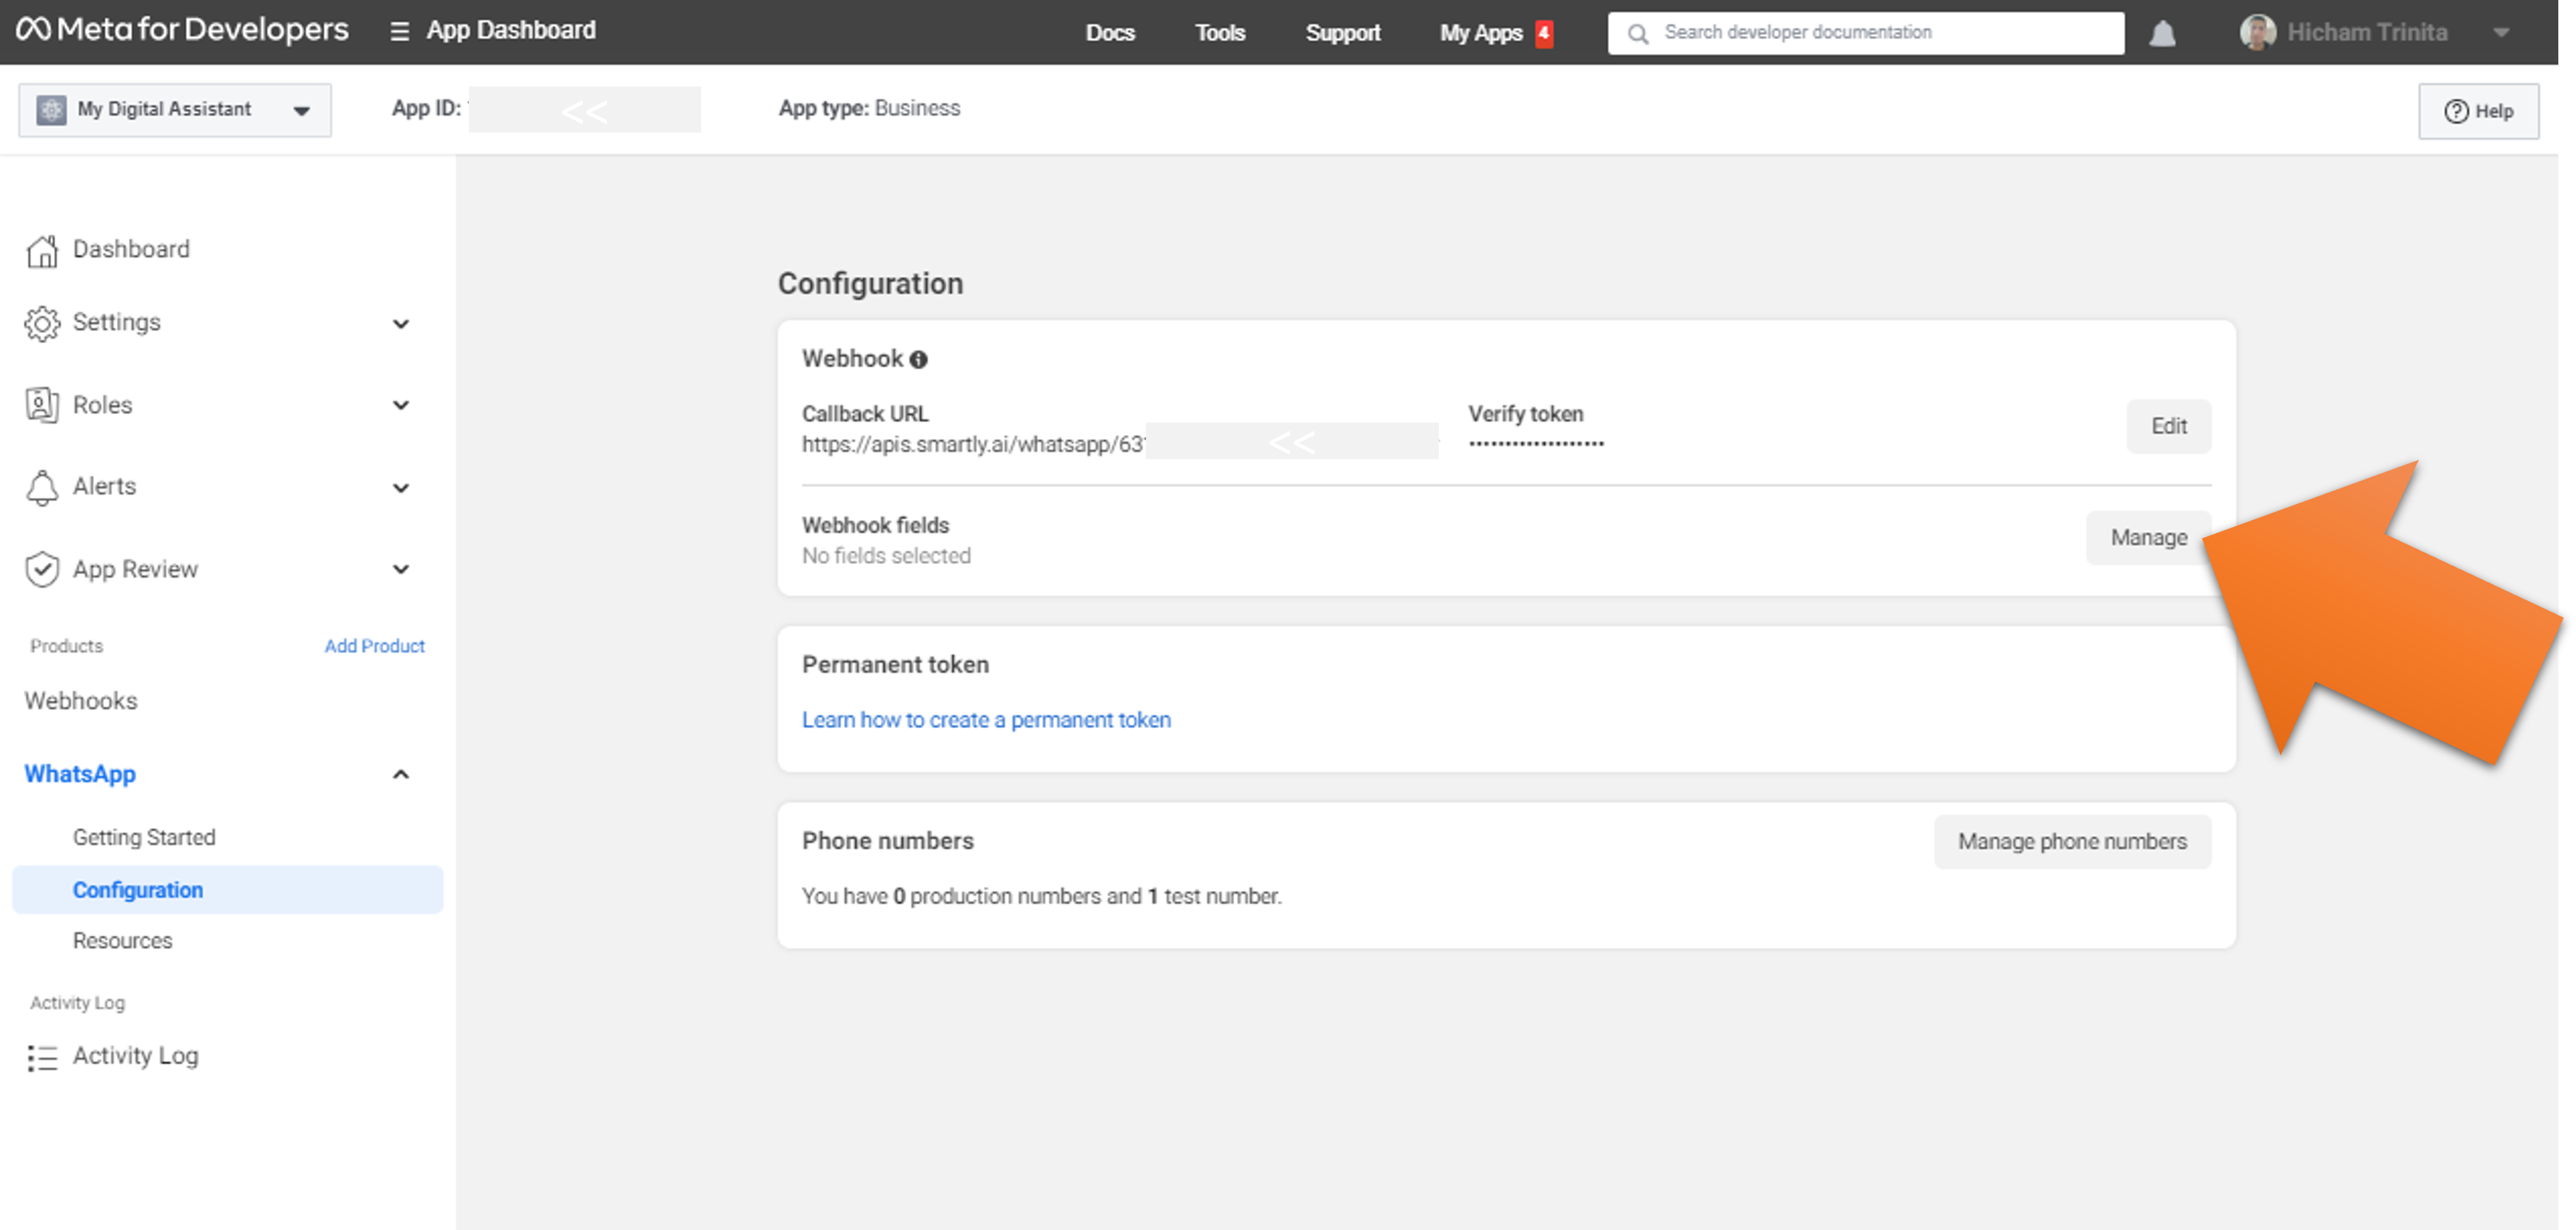Click Hicham Trinita profile avatar
The height and width of the screenshot is (1230, 2576).
click(x=2257, y=32)
